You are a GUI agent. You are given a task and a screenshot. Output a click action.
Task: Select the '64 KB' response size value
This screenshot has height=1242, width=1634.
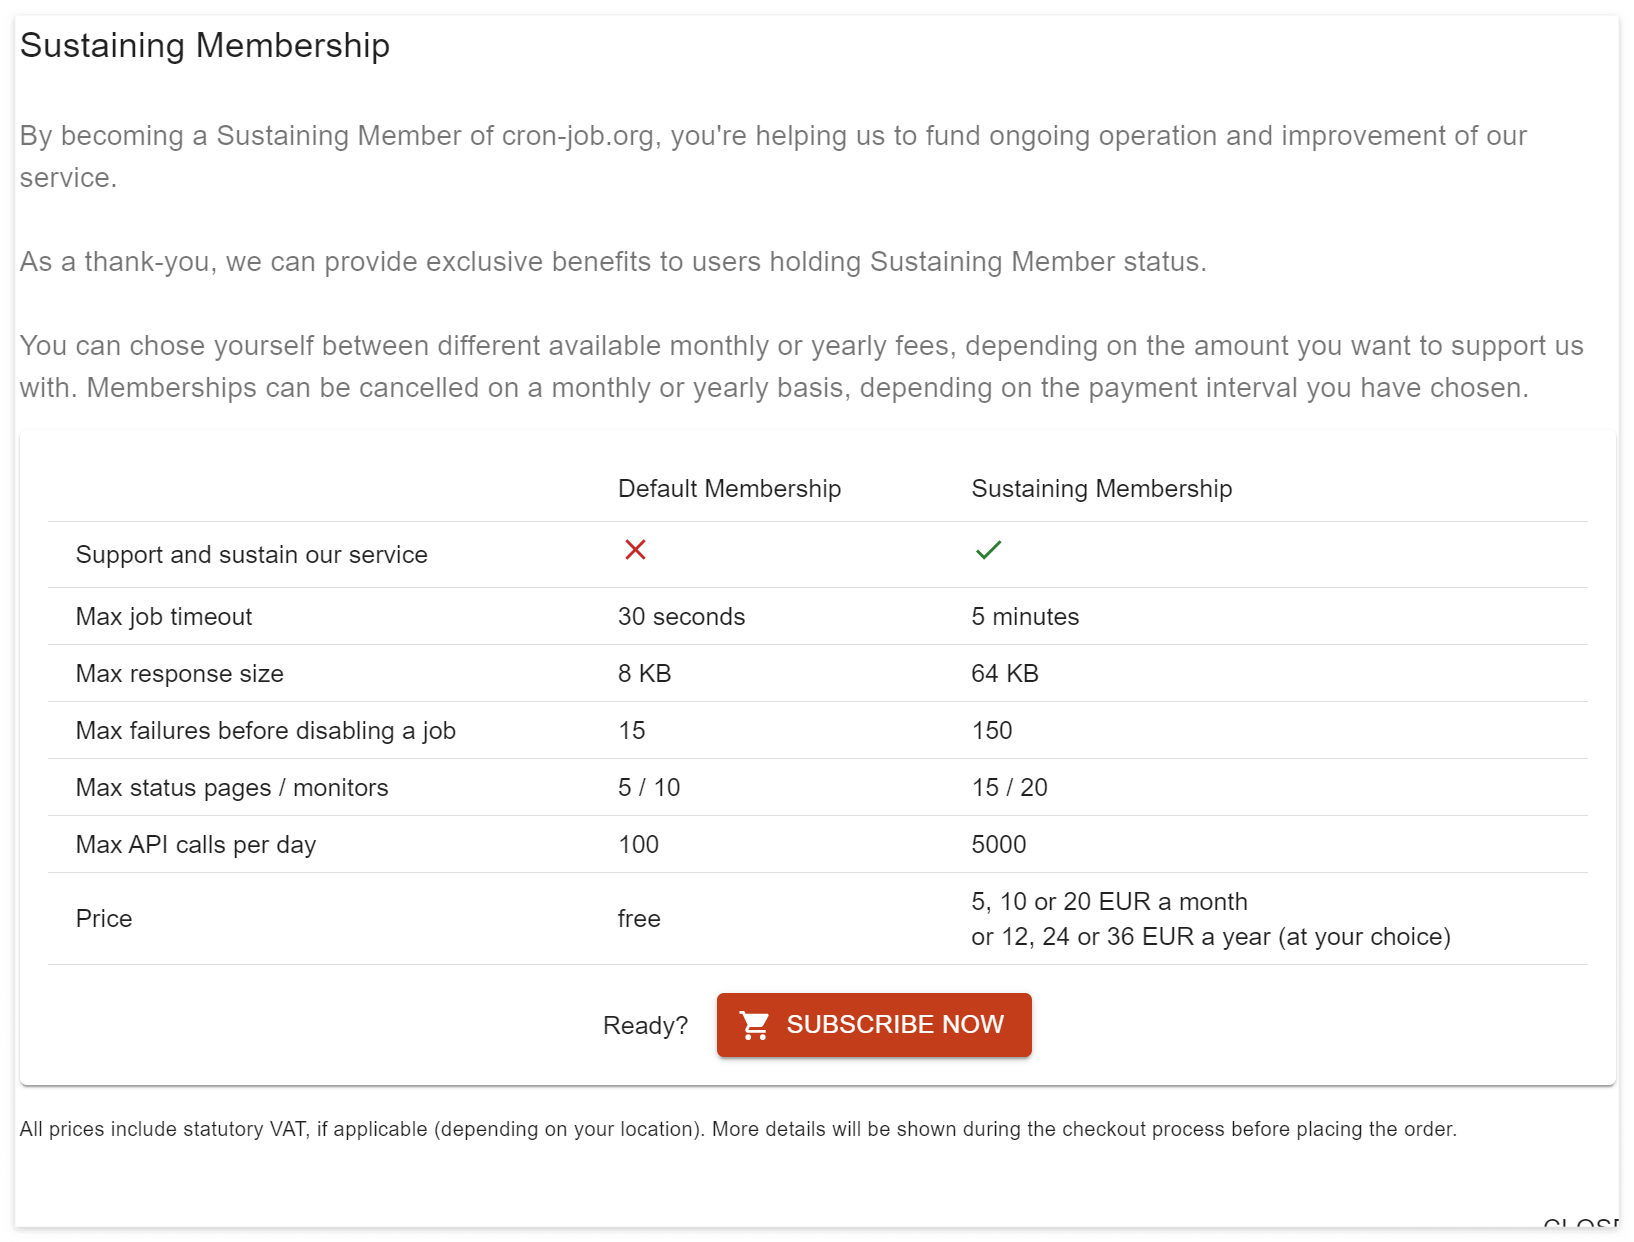pos(1005,674)
